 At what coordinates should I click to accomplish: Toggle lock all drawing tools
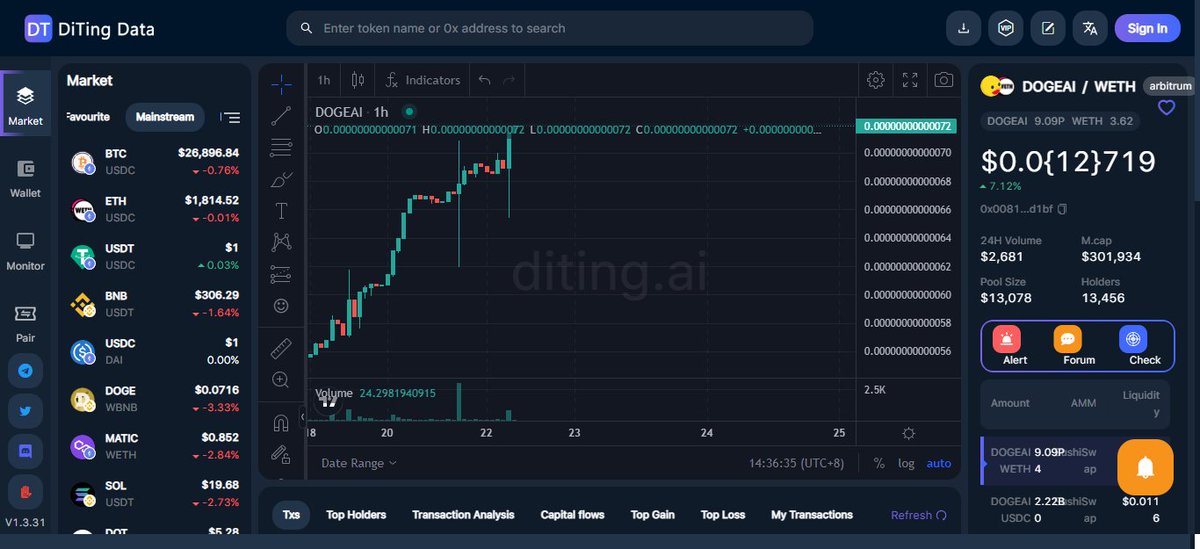point(281,454)
